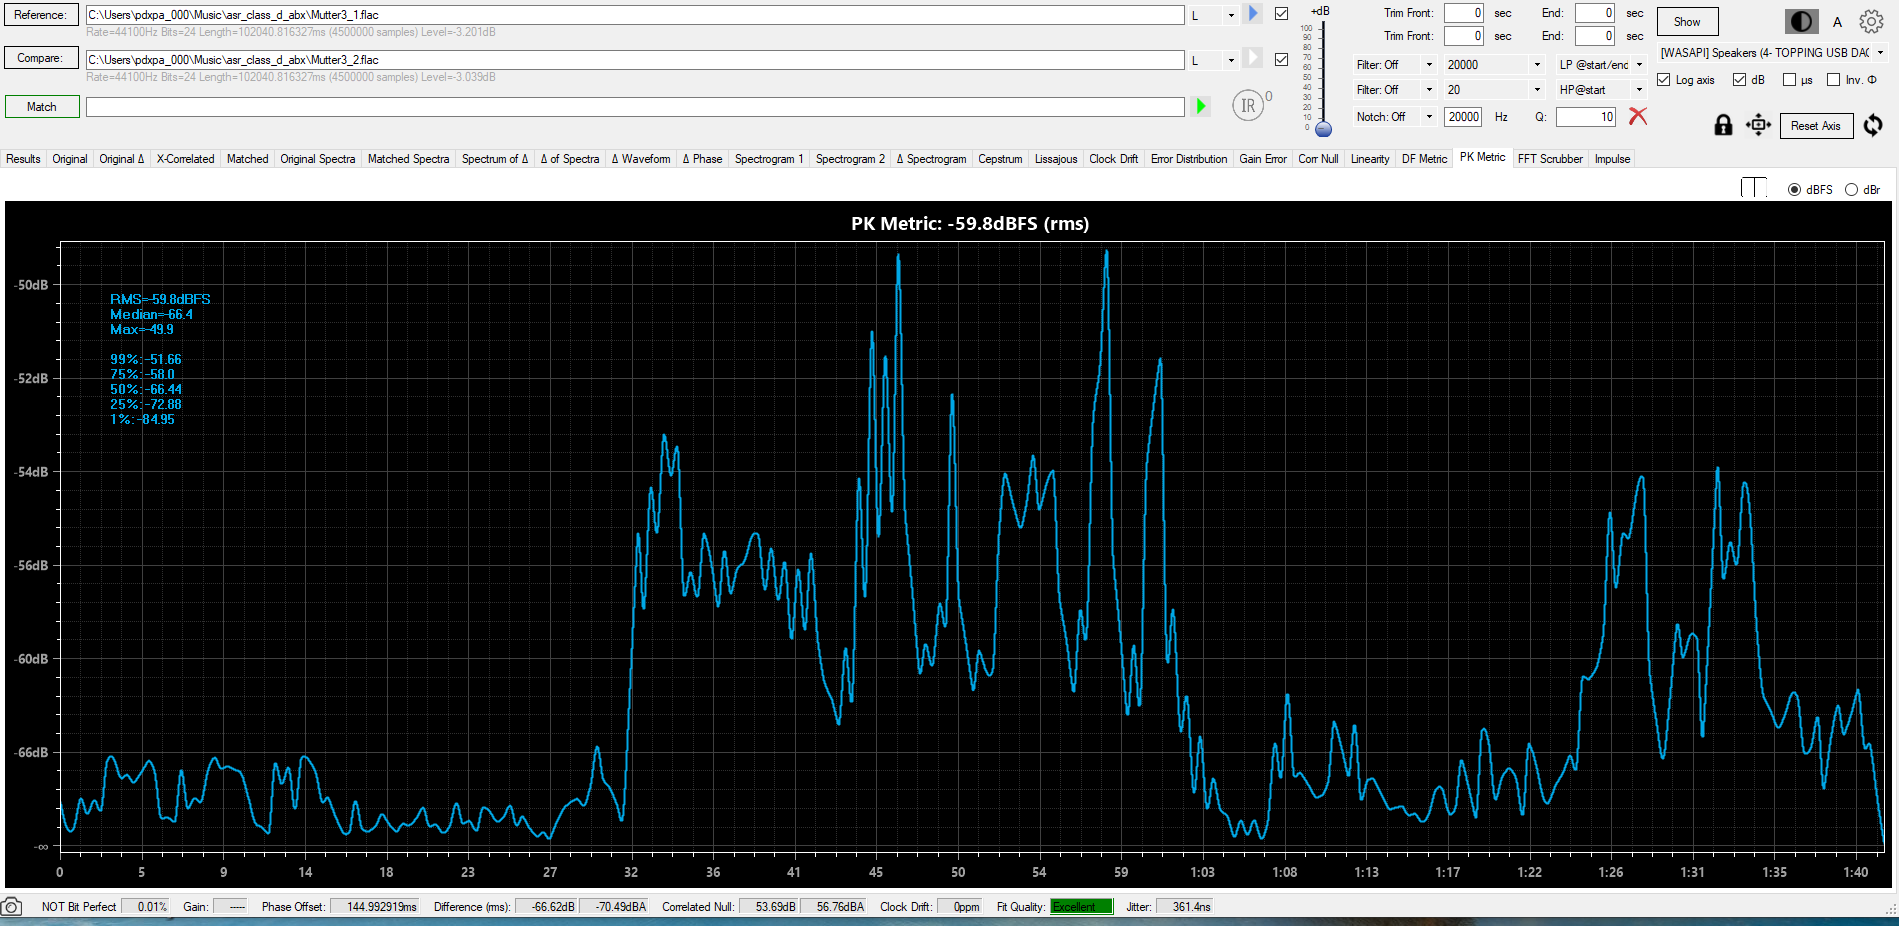Open the X-Correlated tab
This screenshot has width=1899, height=926.
[x=185, y=158]
